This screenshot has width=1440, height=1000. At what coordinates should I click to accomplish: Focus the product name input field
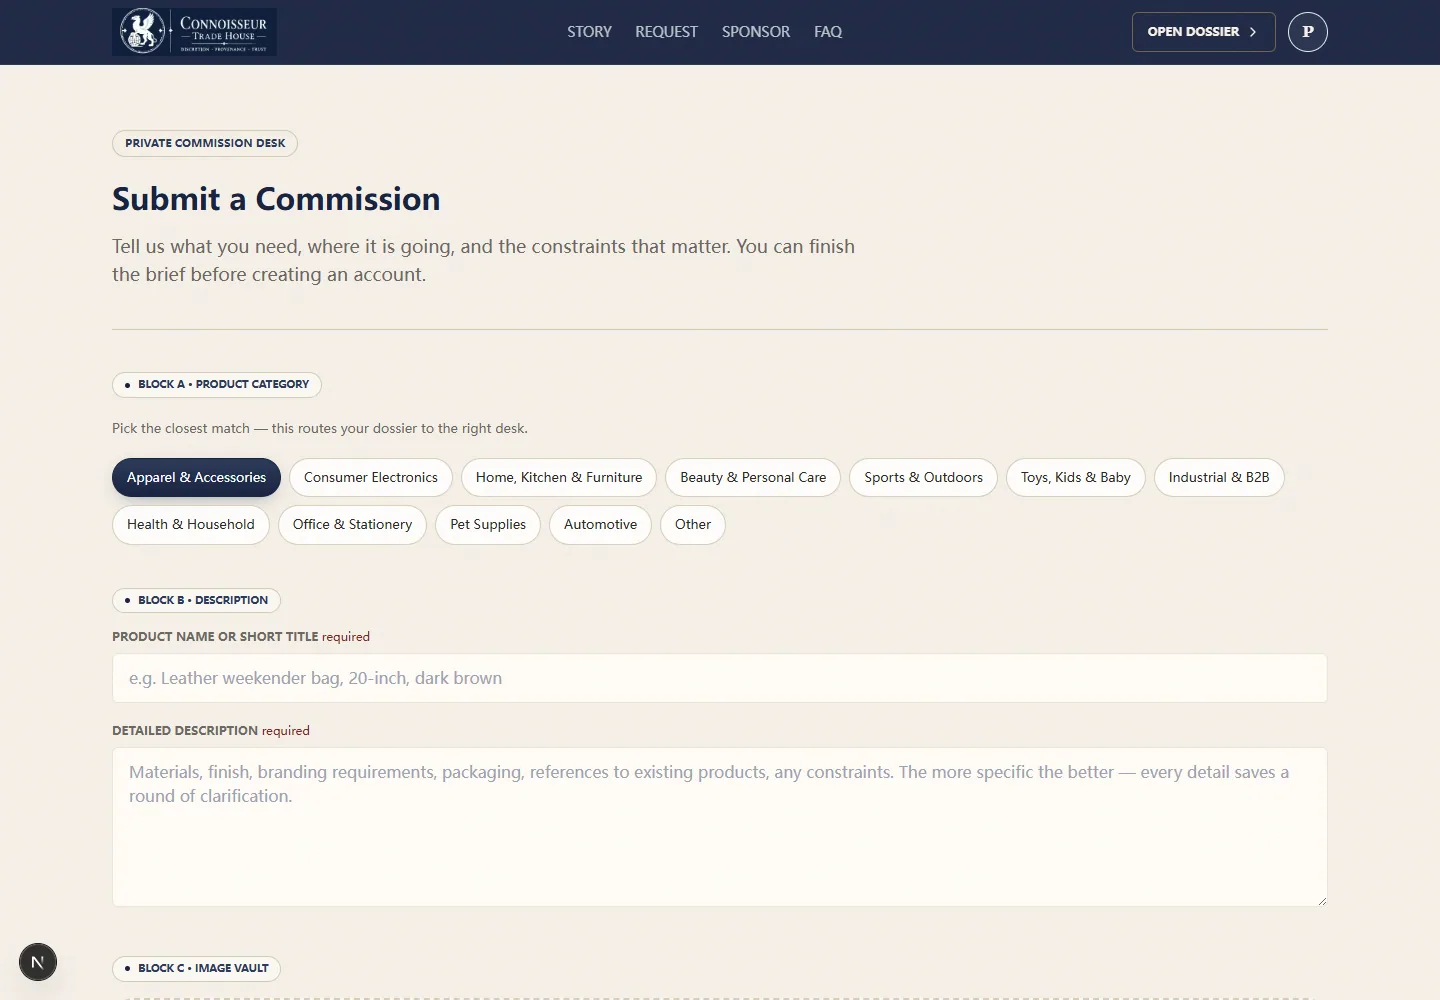pyautogui.click(x=720, y=678)
